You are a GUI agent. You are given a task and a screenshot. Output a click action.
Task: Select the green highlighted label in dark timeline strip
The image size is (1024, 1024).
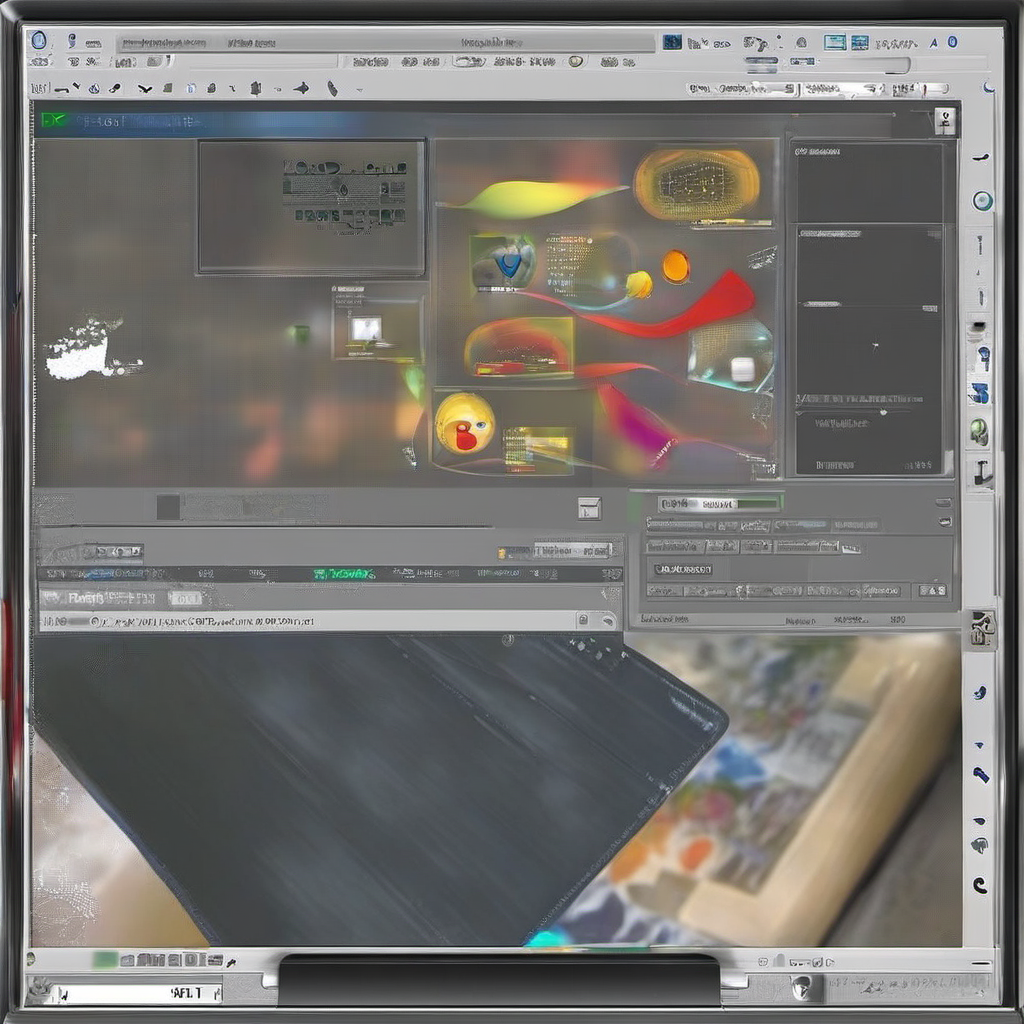click(343, 574)
